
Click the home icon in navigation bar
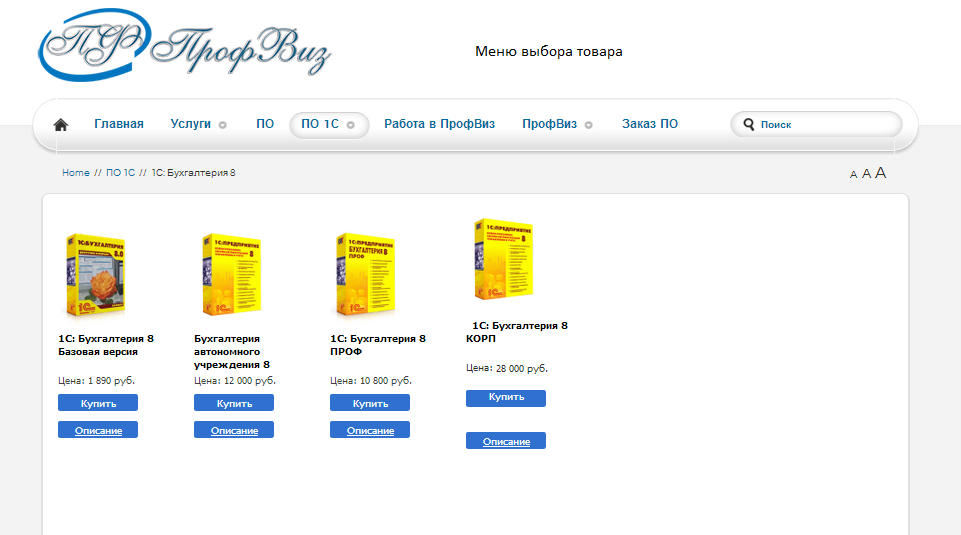(61, 125)
